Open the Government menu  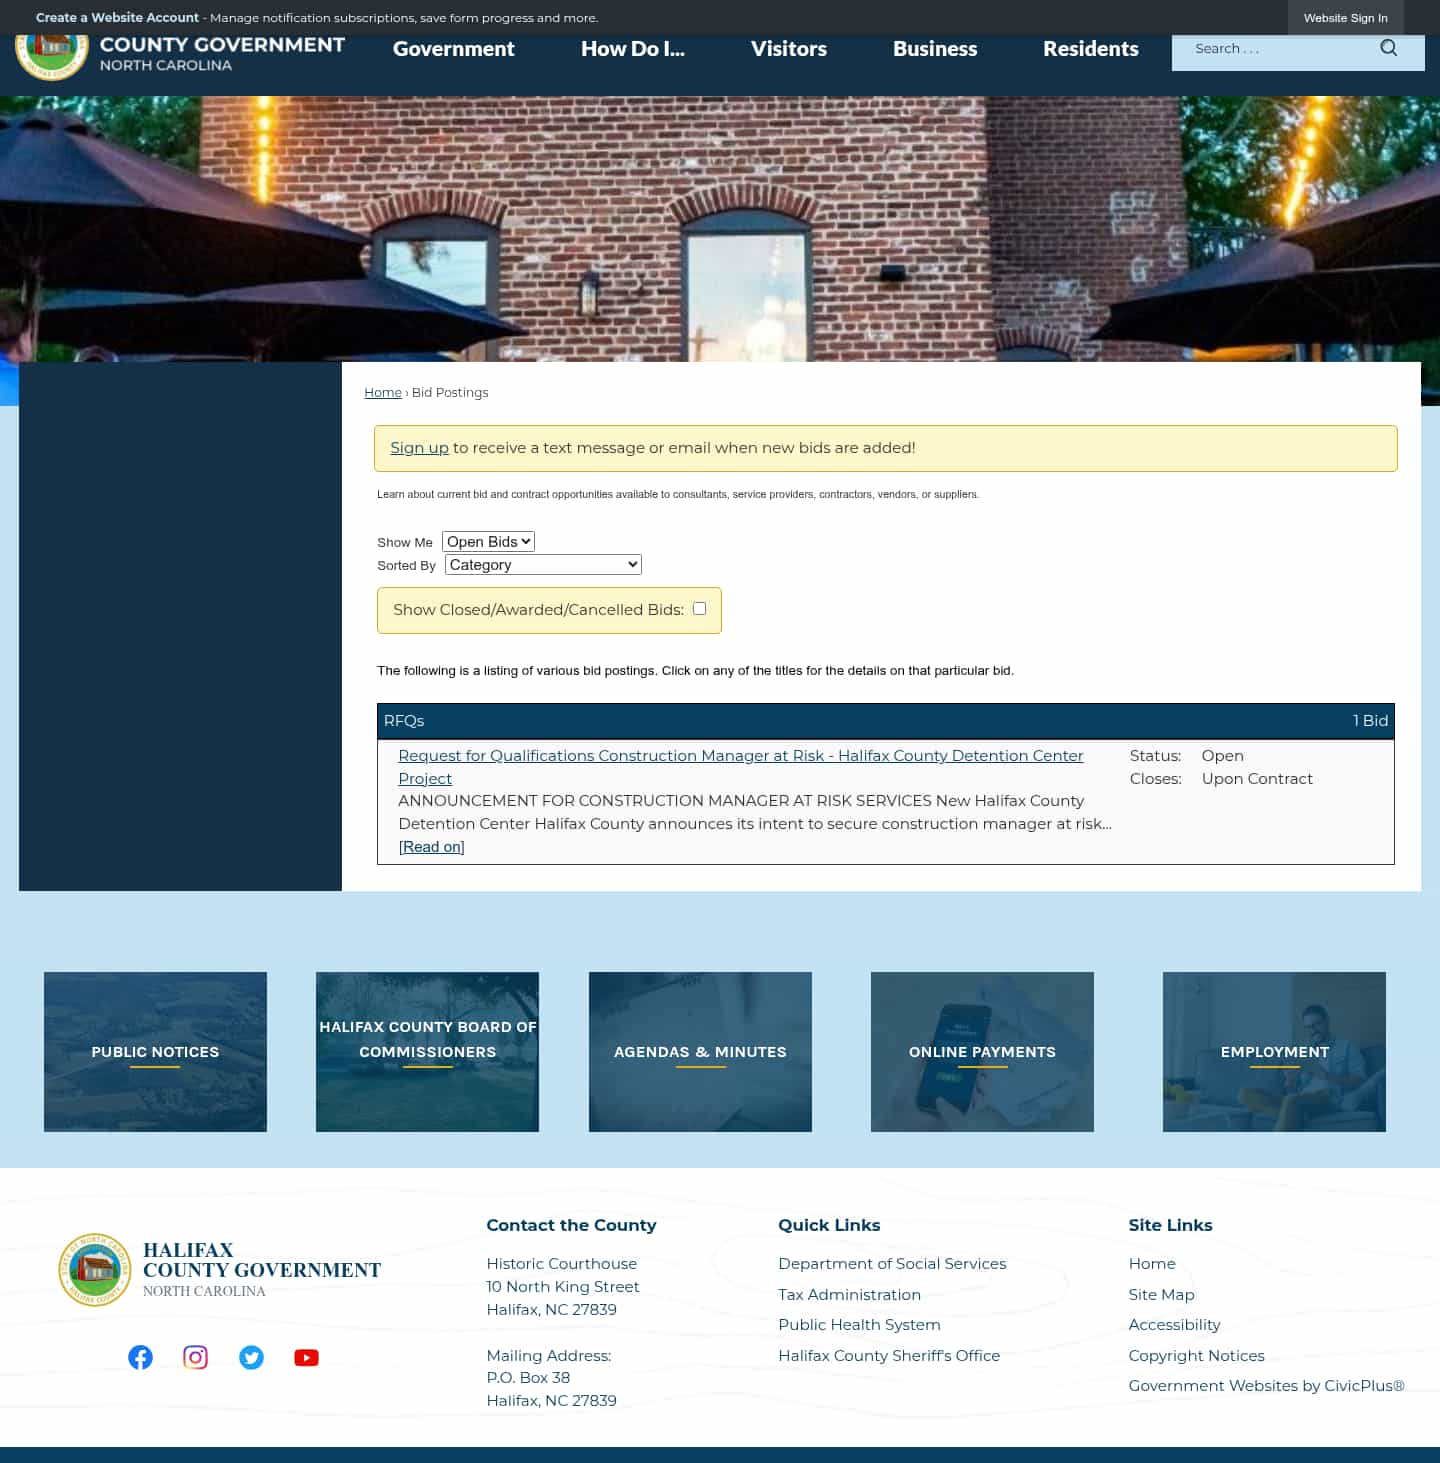[453, 48]
